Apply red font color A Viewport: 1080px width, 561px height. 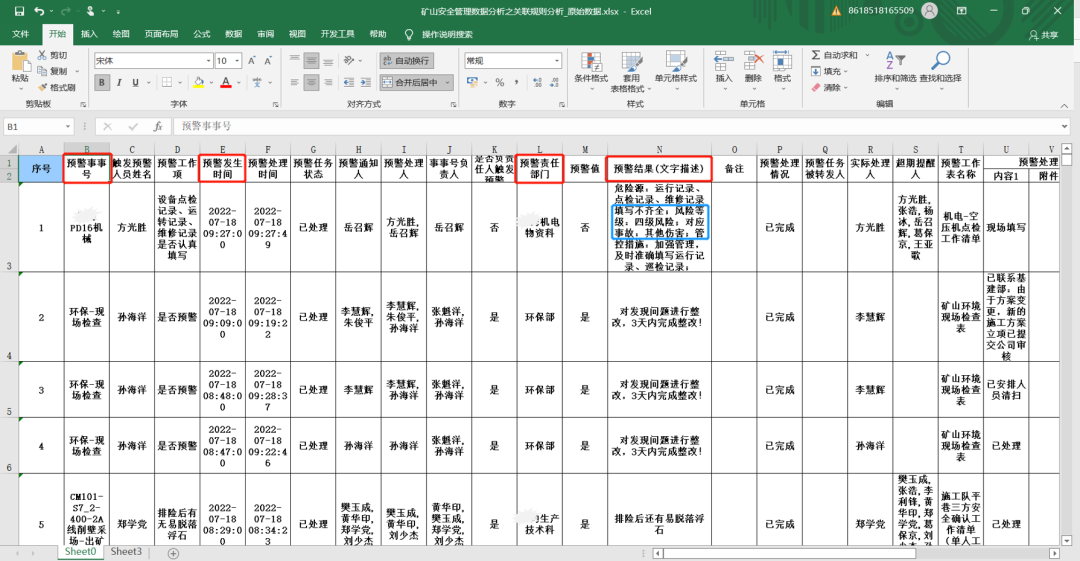click(226, 83)
